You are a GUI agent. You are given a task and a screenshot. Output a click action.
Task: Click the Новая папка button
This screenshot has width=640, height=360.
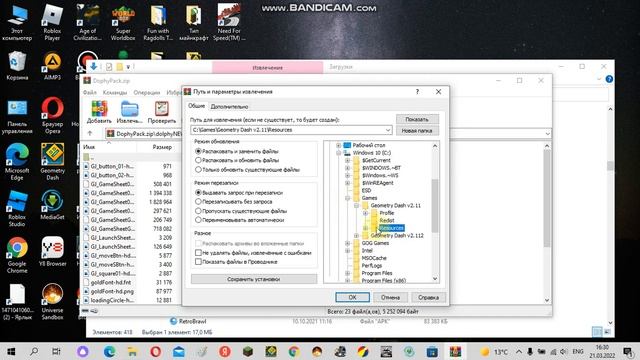tap(417, 131)
